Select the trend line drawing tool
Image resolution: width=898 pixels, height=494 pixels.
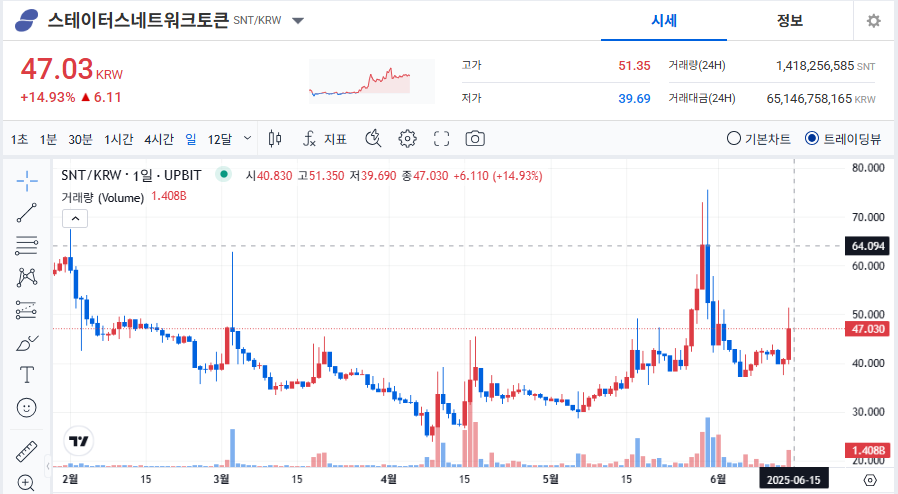(27, 213)
